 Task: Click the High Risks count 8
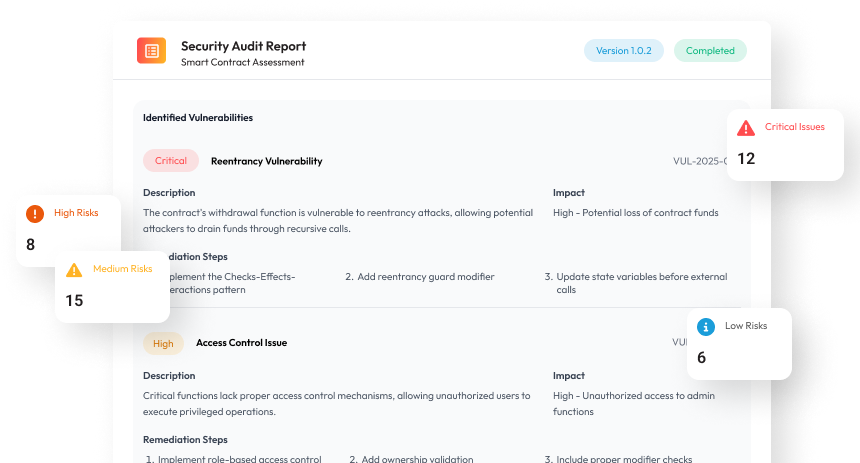[31, 245]
